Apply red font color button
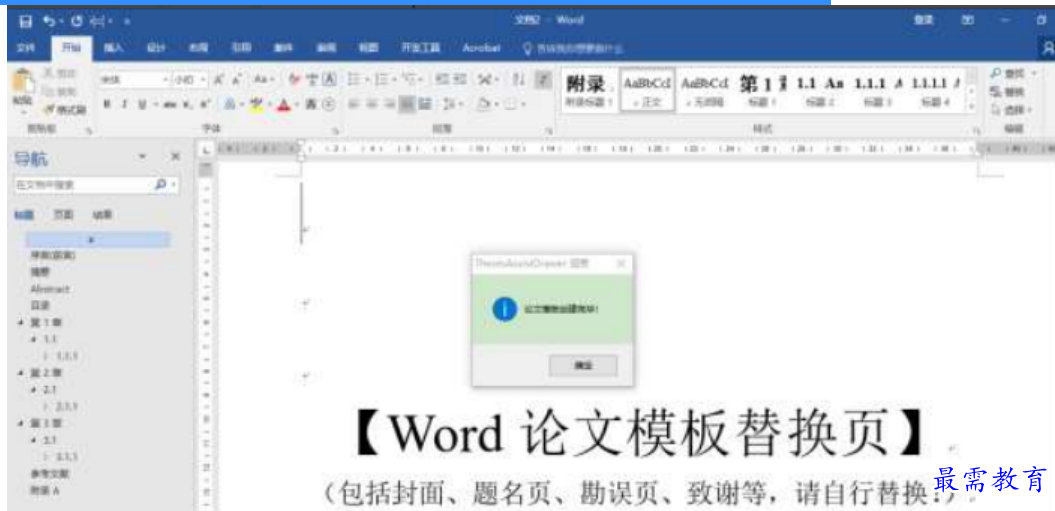This screenshot has width=1055, height=511. tap(285, 104)
